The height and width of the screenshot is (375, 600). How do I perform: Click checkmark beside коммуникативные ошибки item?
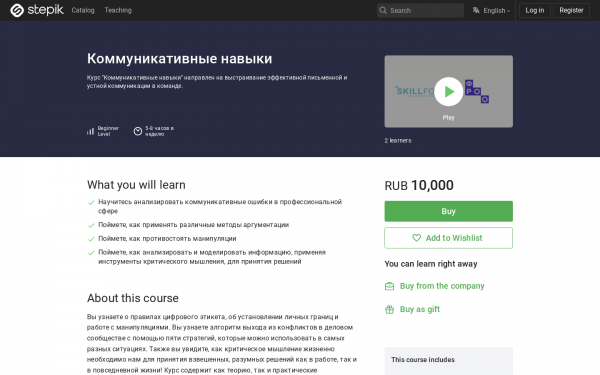click(x=91, y=202)
